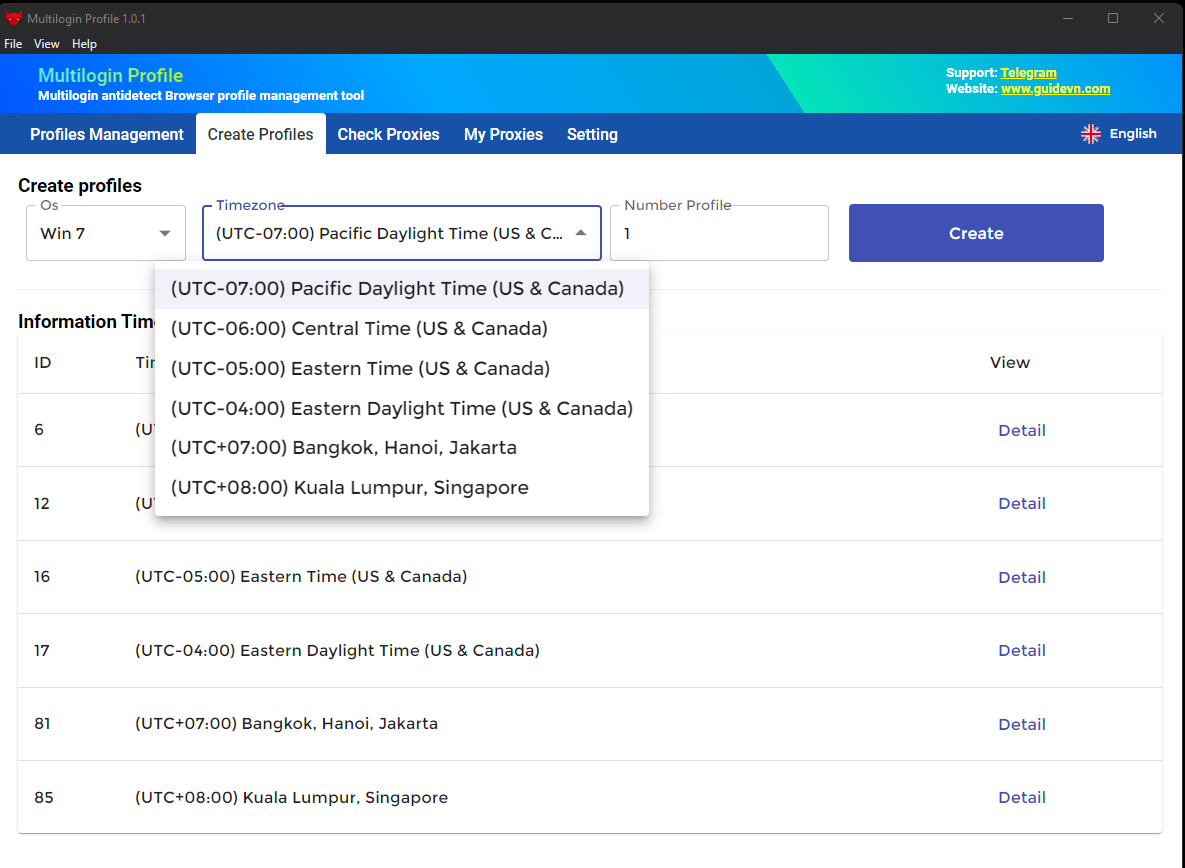1185x868 pixels.
Task: Click ID cell 85
Action: 44,798
